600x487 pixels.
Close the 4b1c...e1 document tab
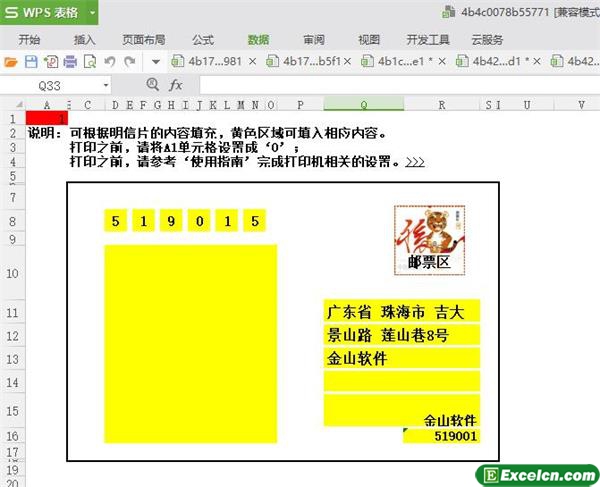(x=442, y=61)
